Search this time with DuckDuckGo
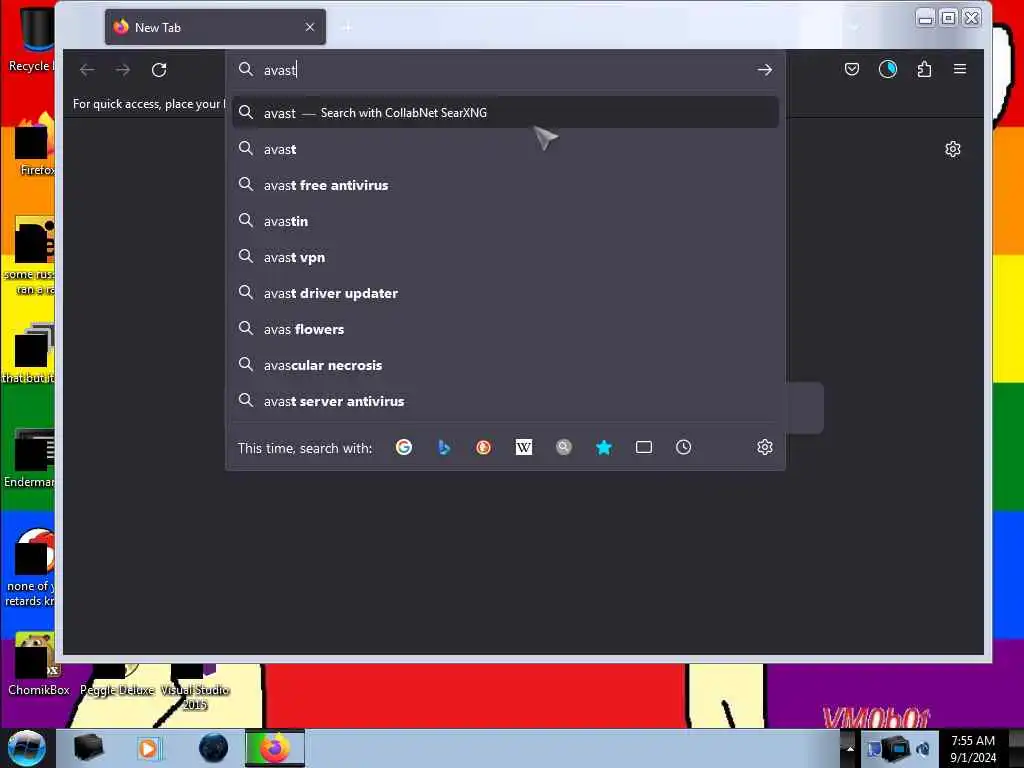The width and height of the screenshot is (1024, 768). coord(483,447)
